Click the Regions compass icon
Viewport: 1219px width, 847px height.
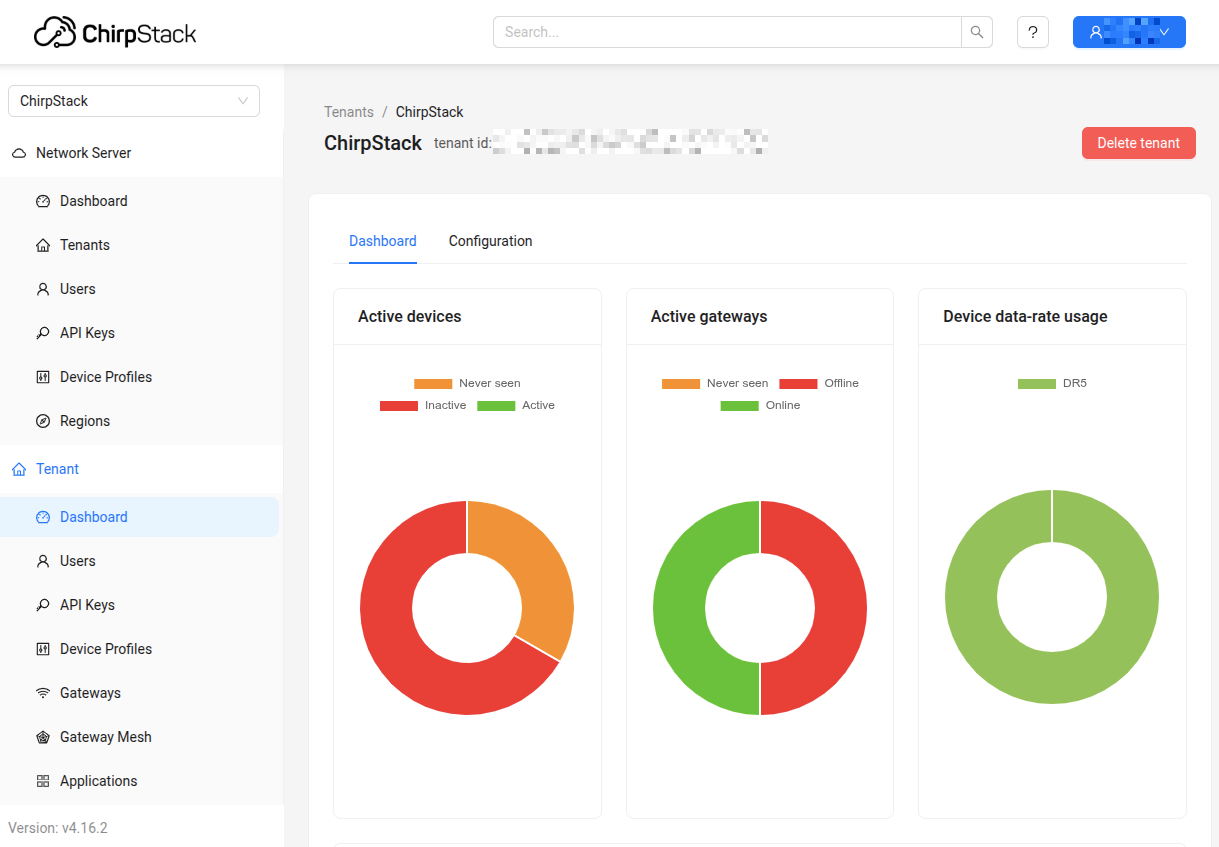pyautogui.click(x=43, y=421)
